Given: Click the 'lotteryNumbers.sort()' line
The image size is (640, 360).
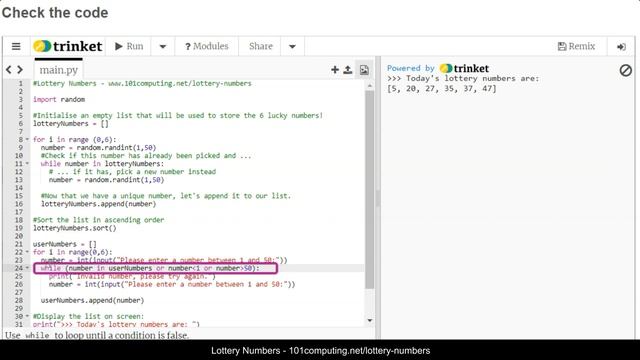Looking at the screenshot, I should click(75, 228).
